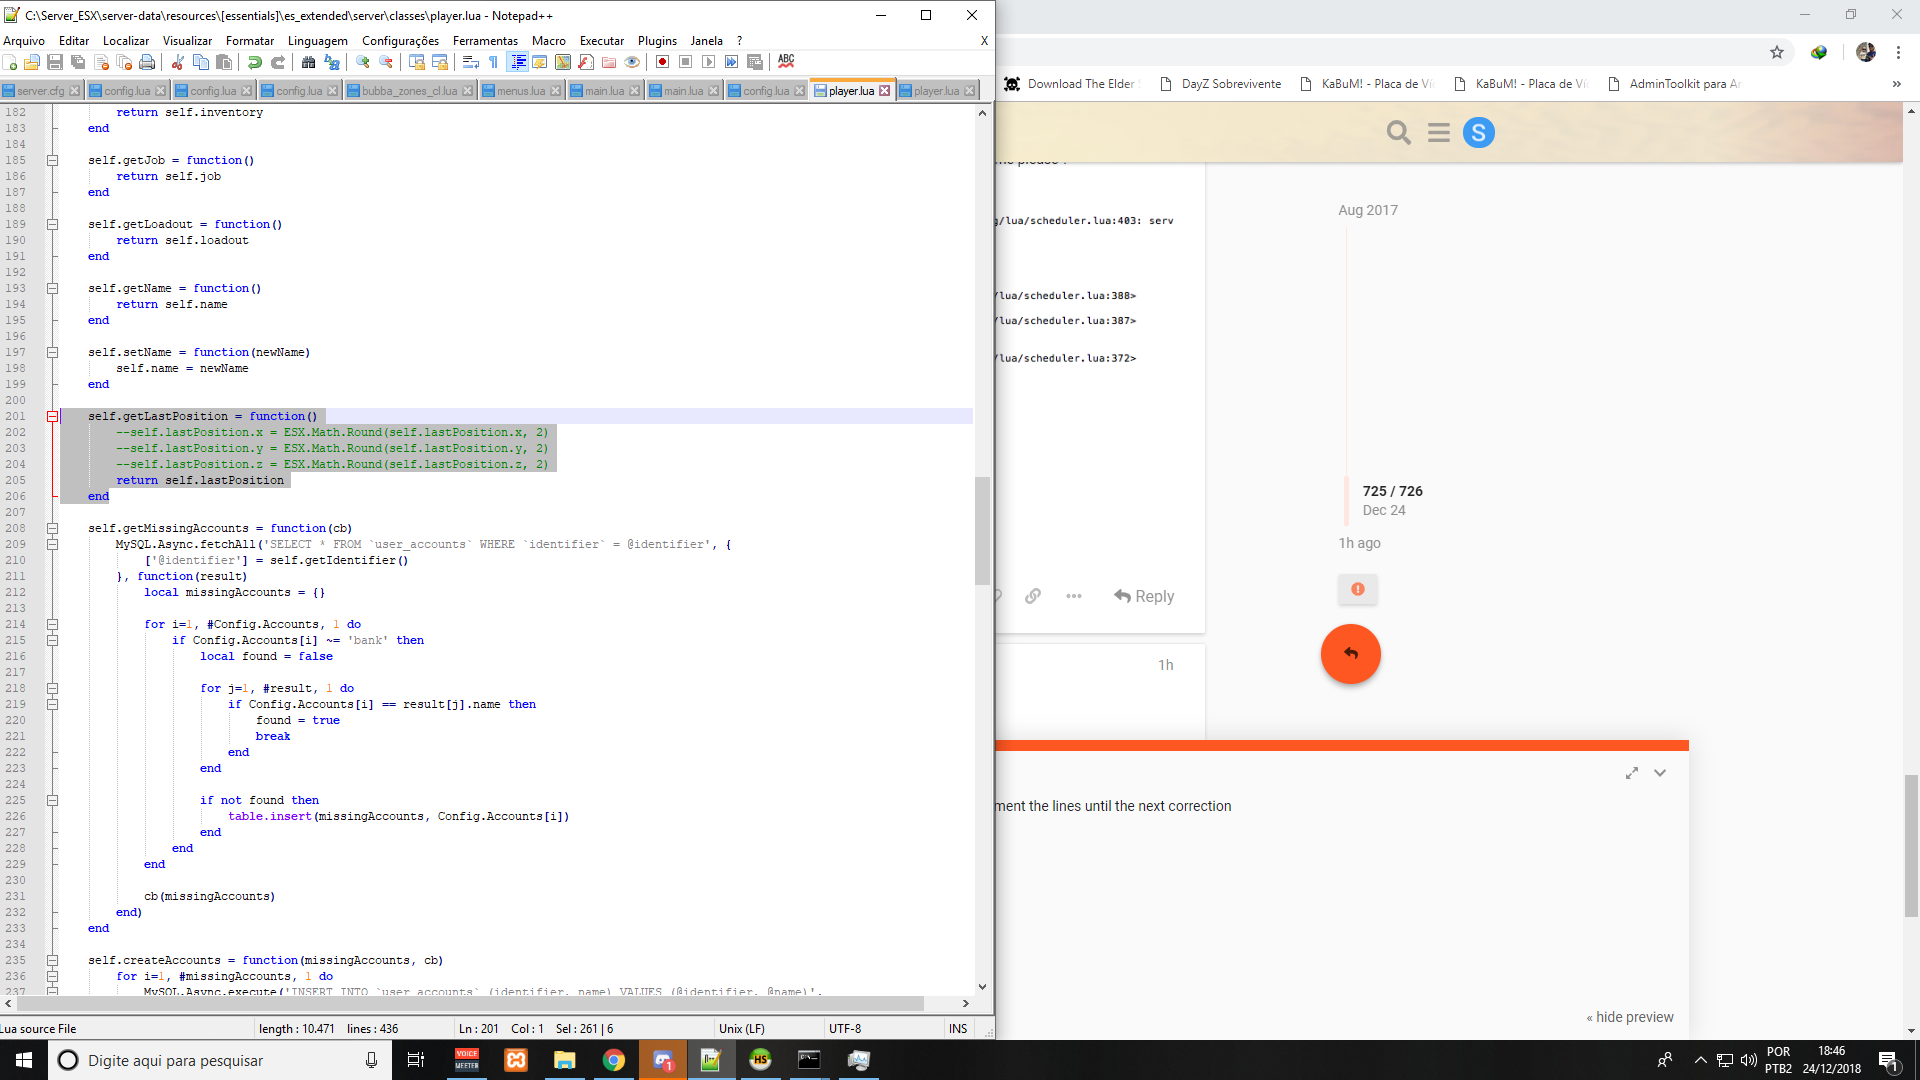Screen dimensions: 1920x1080
Task: Open DayZ Sobrevivente bookmark in browser
Action: (1221, 84)
